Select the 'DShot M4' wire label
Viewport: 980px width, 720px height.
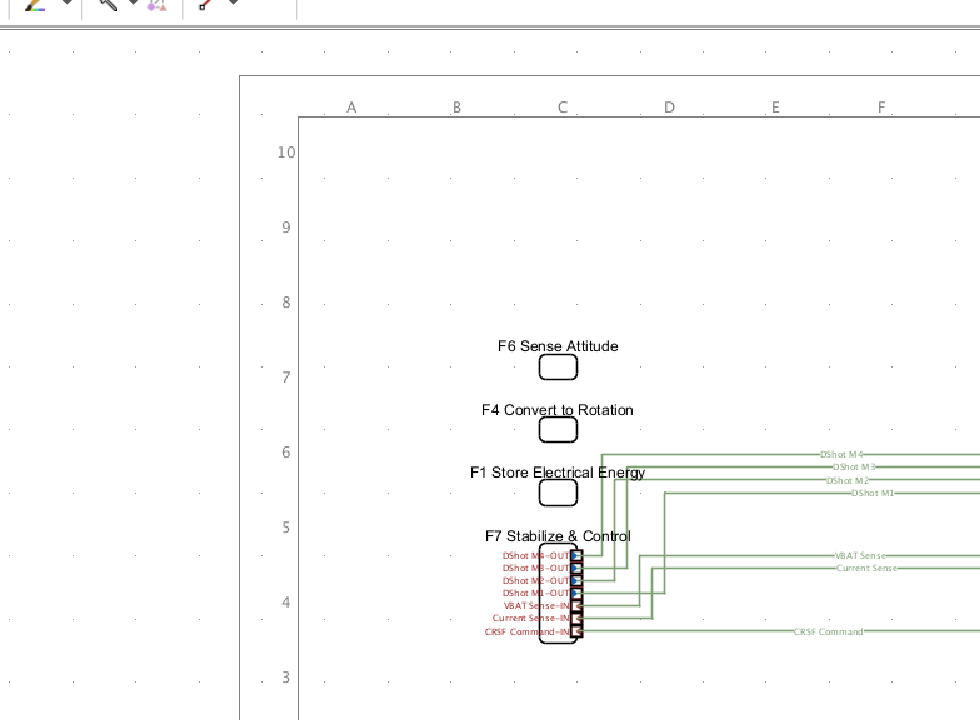click(x=841, y=454)
